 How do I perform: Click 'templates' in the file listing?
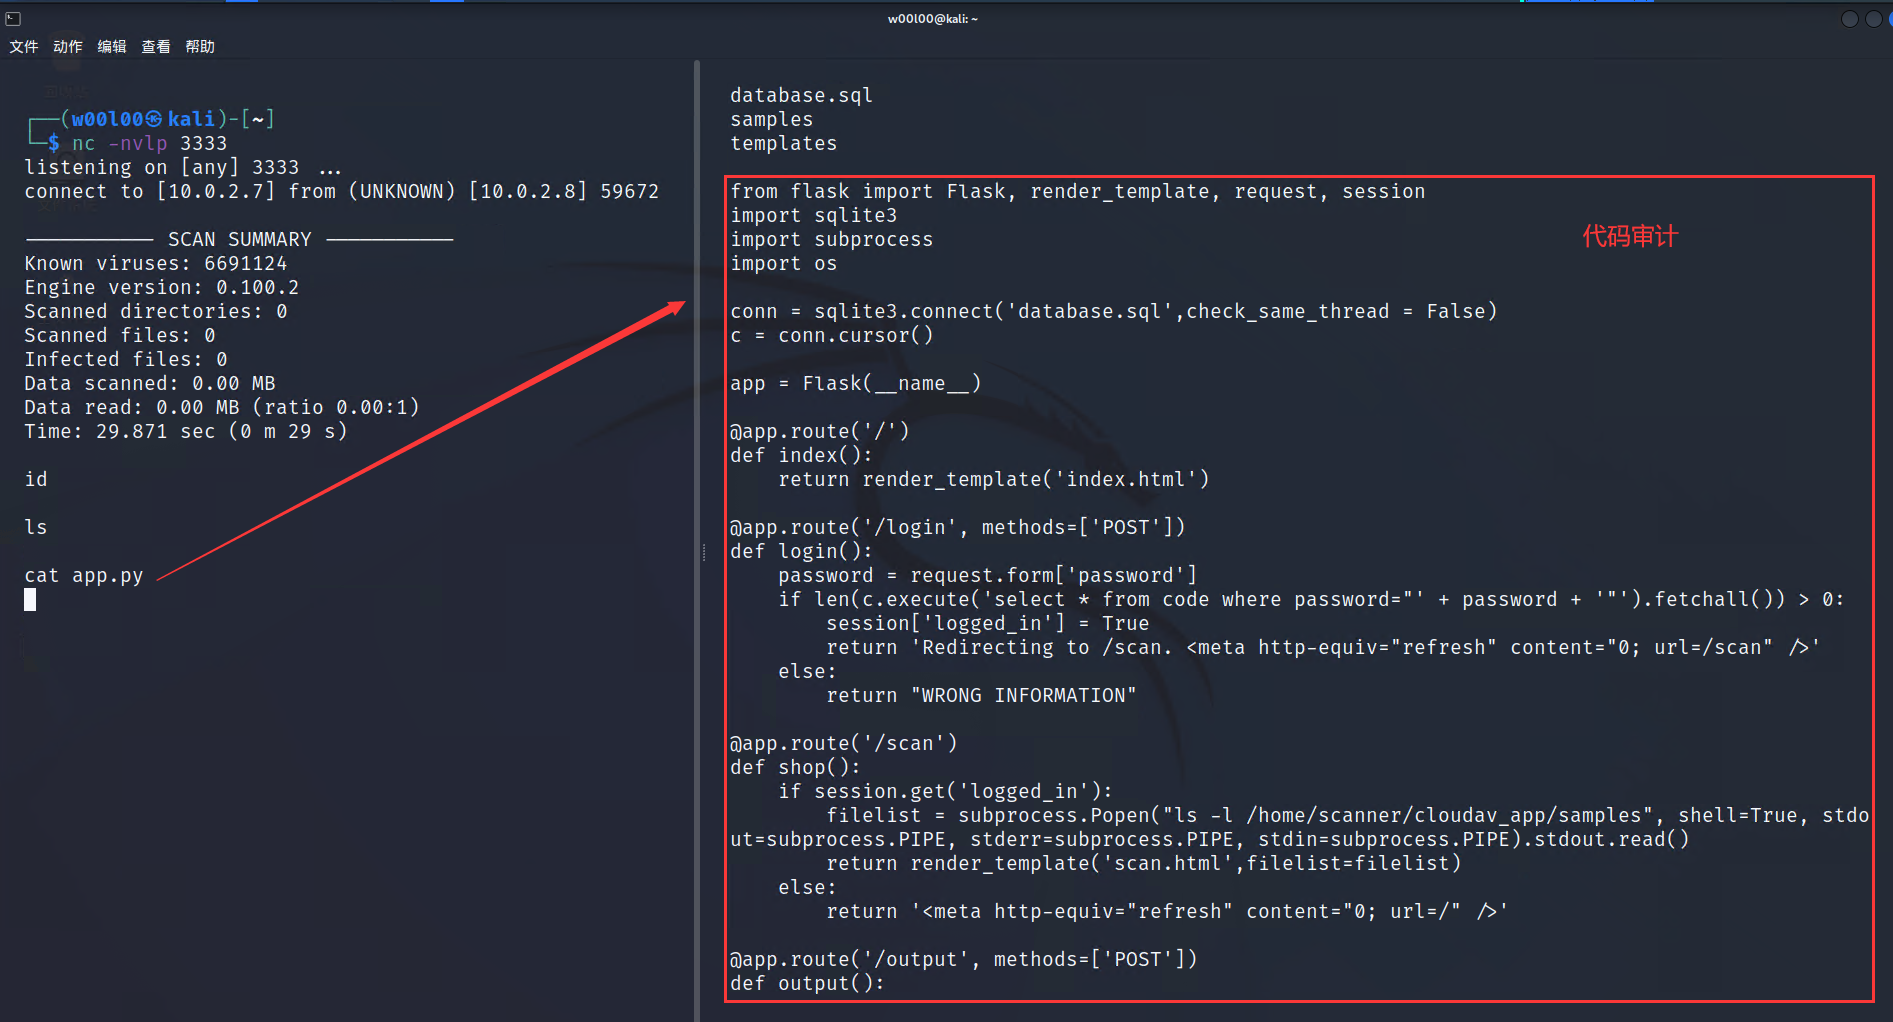tap(783, 143)
